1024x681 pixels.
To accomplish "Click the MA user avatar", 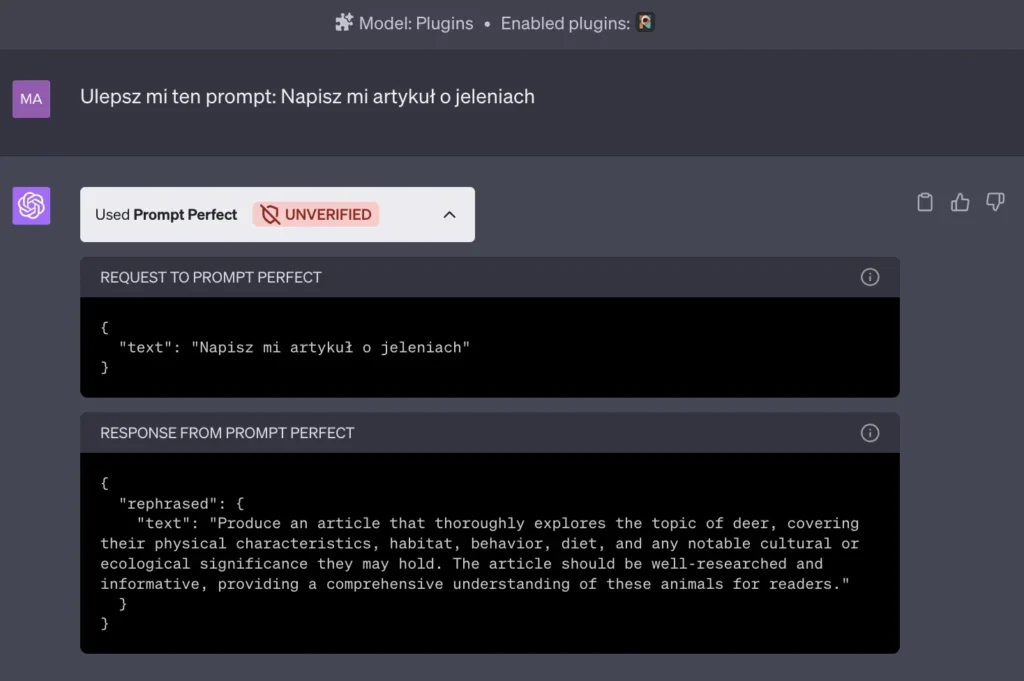I will (31, 99).
